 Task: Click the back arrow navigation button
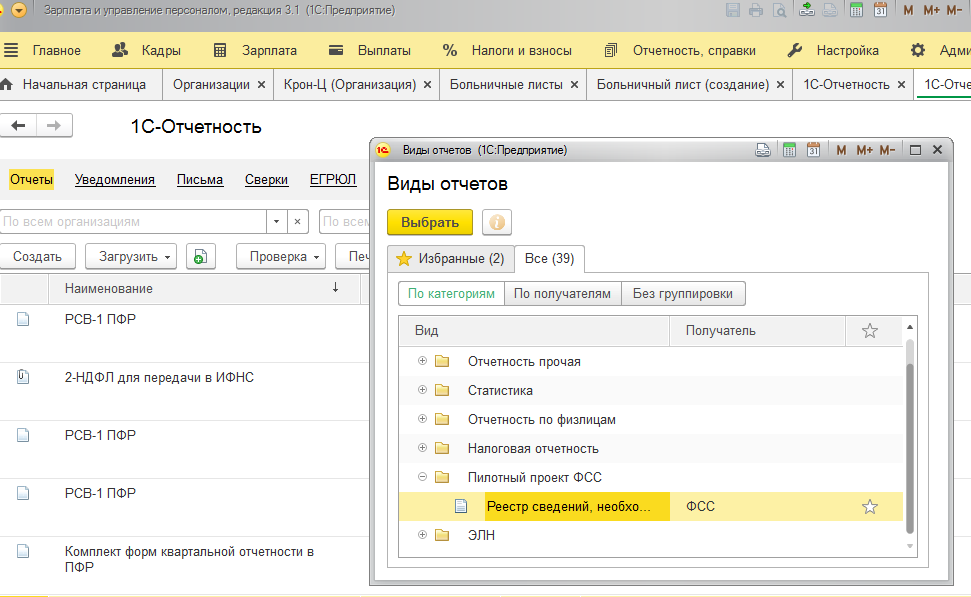19,126
